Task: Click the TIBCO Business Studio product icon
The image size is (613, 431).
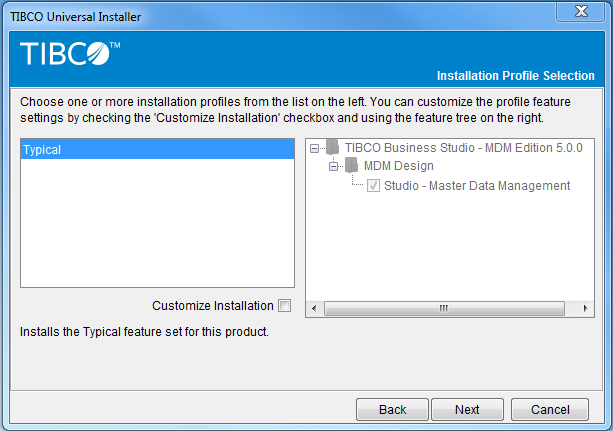Action: pyautogui.click(x=332, y=147)
